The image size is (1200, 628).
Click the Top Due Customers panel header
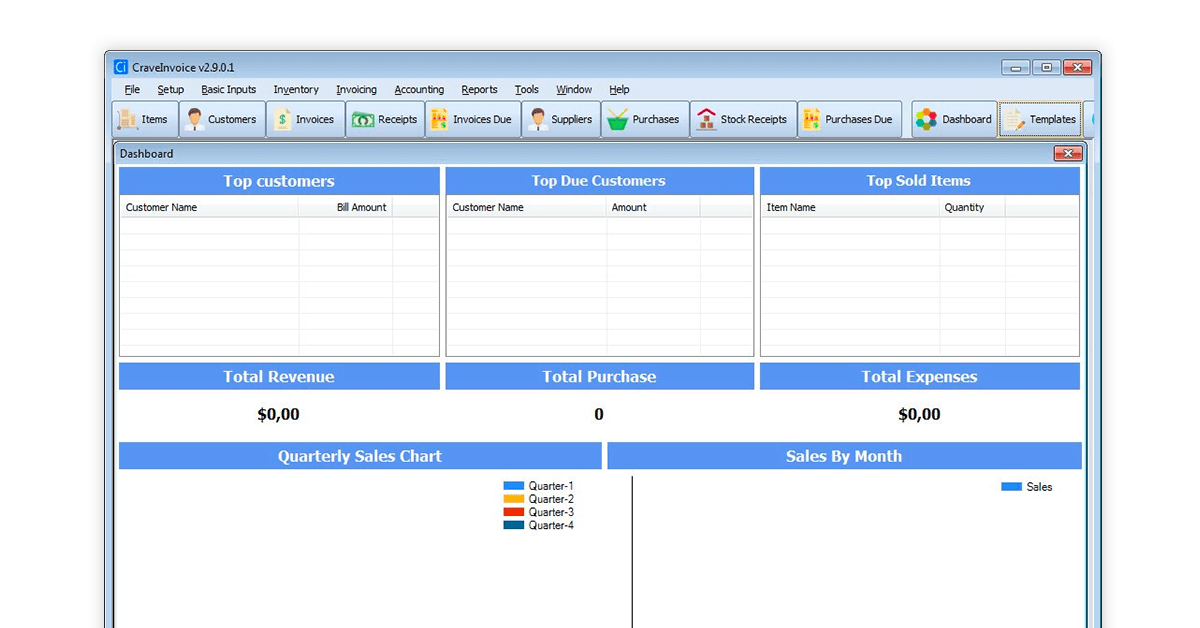[599, 181]
